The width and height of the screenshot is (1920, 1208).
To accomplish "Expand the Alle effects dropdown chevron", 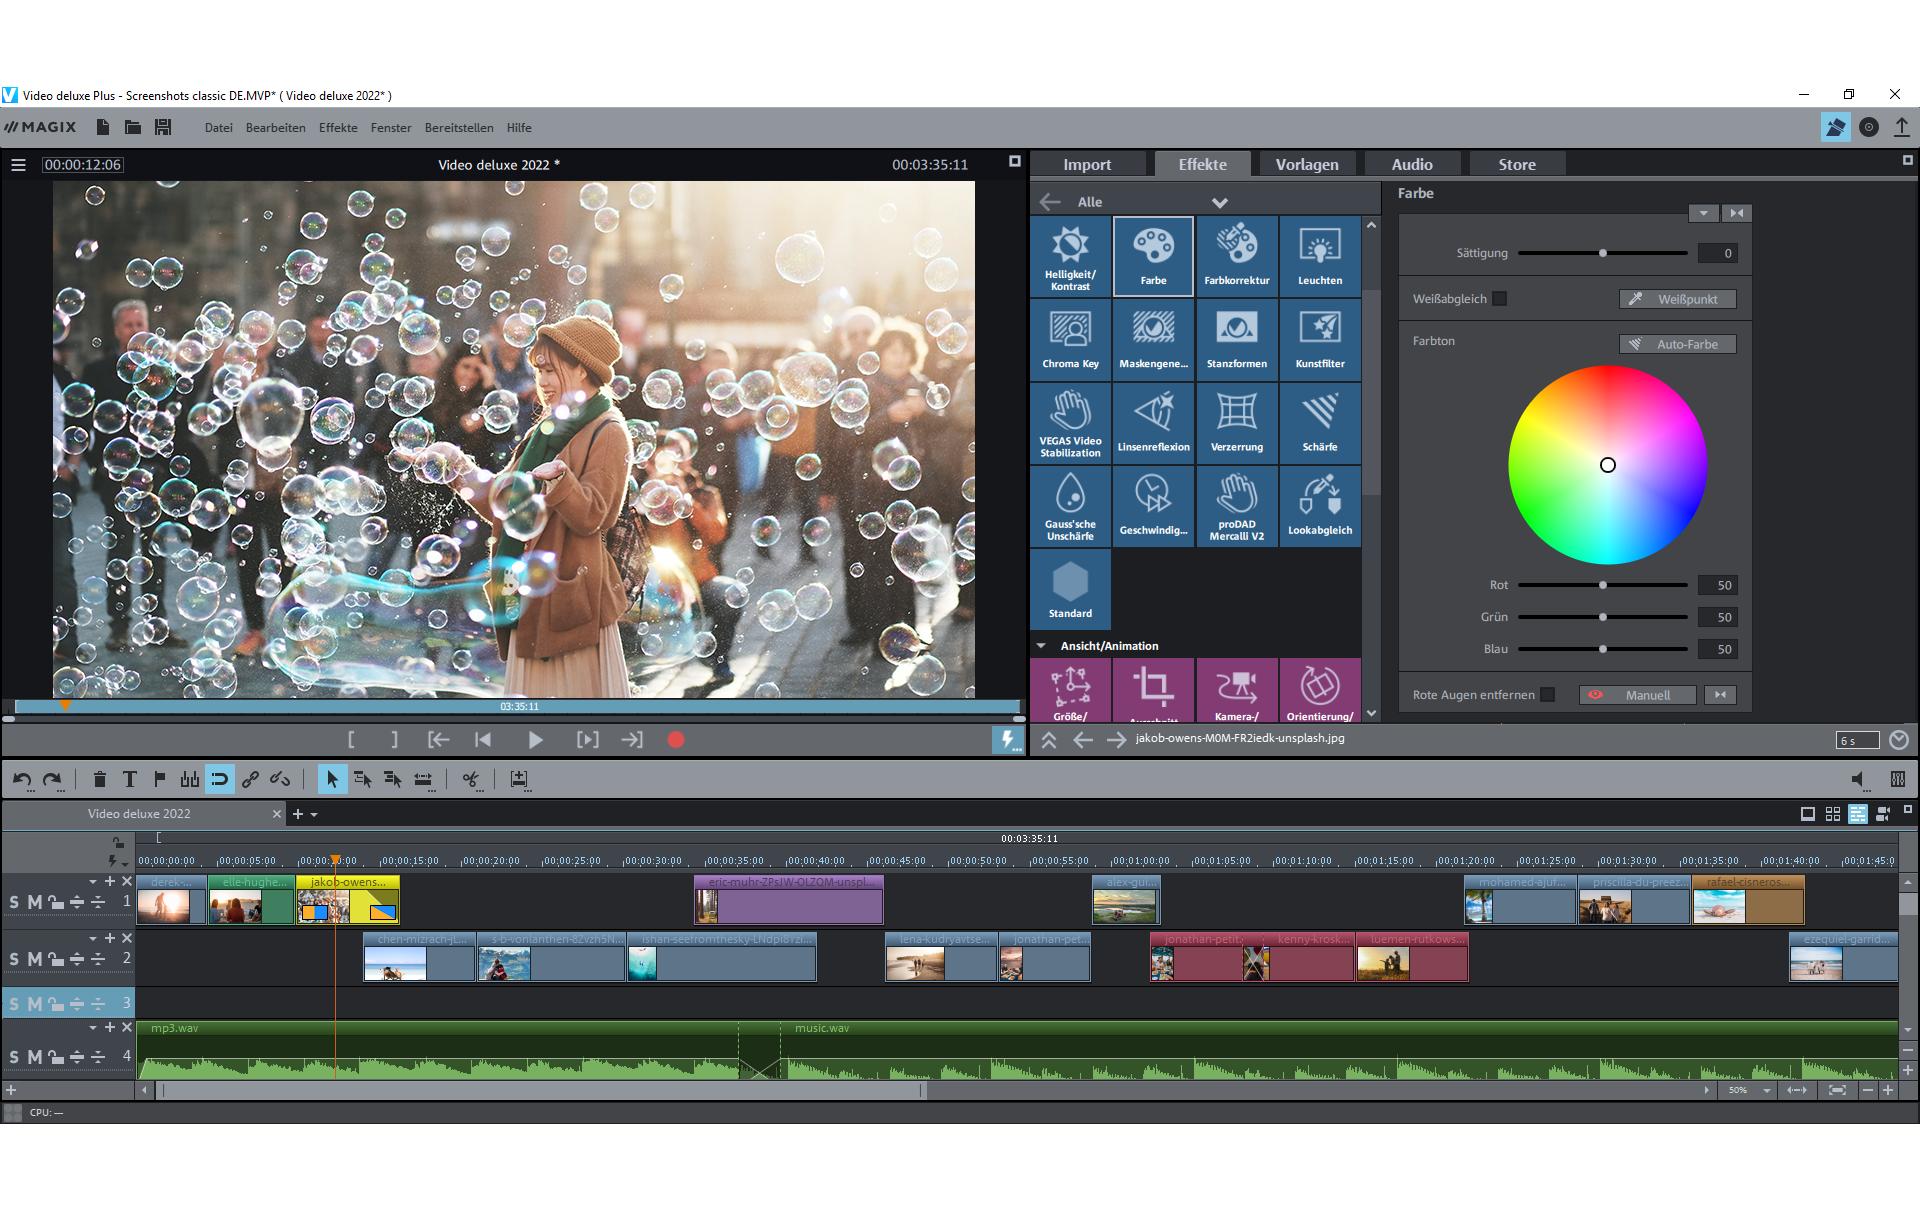I will point(1219,202).
